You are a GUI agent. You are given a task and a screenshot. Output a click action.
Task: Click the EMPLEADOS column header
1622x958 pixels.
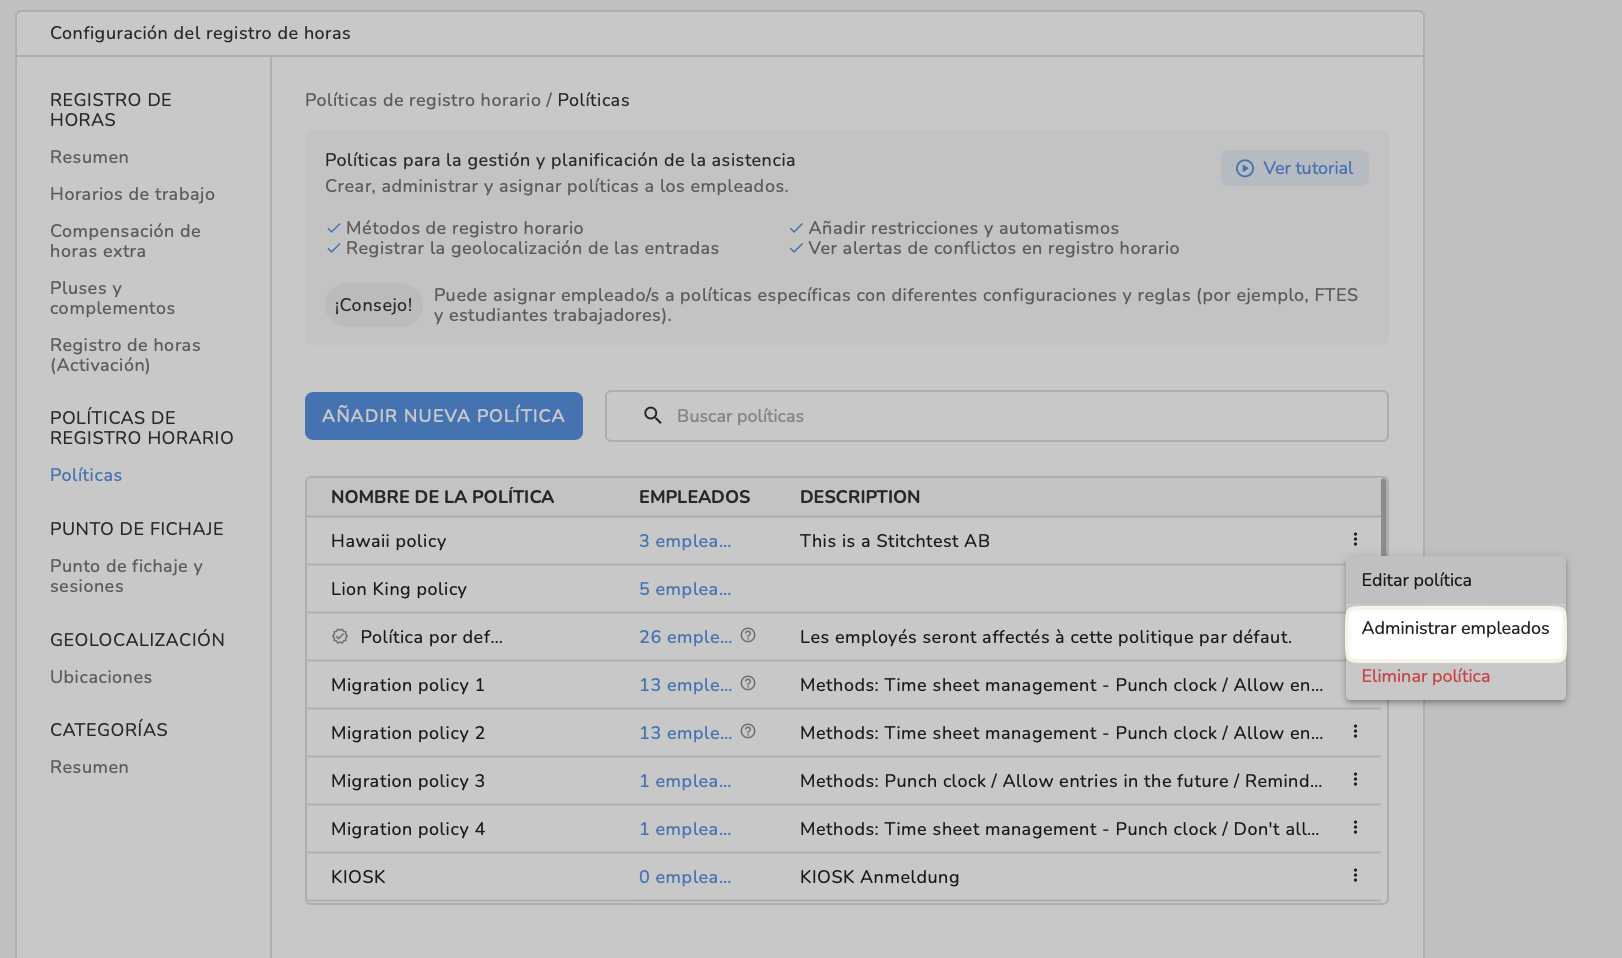(x=694, y=497)
